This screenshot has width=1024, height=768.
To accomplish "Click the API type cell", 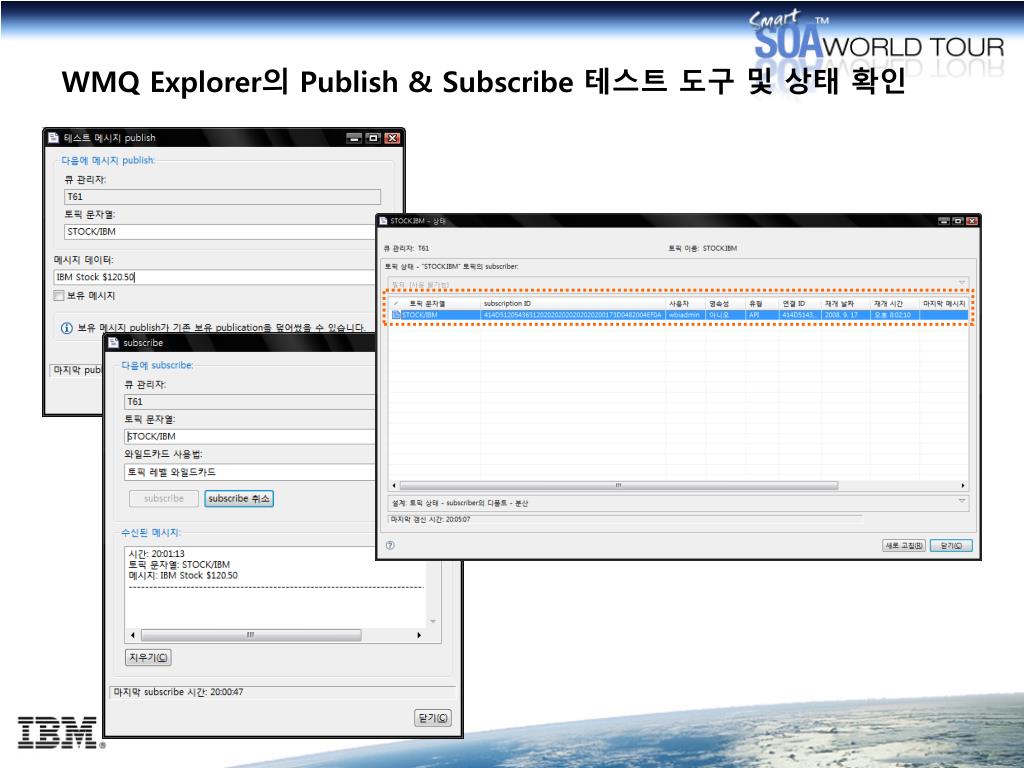I will (754, 315).
